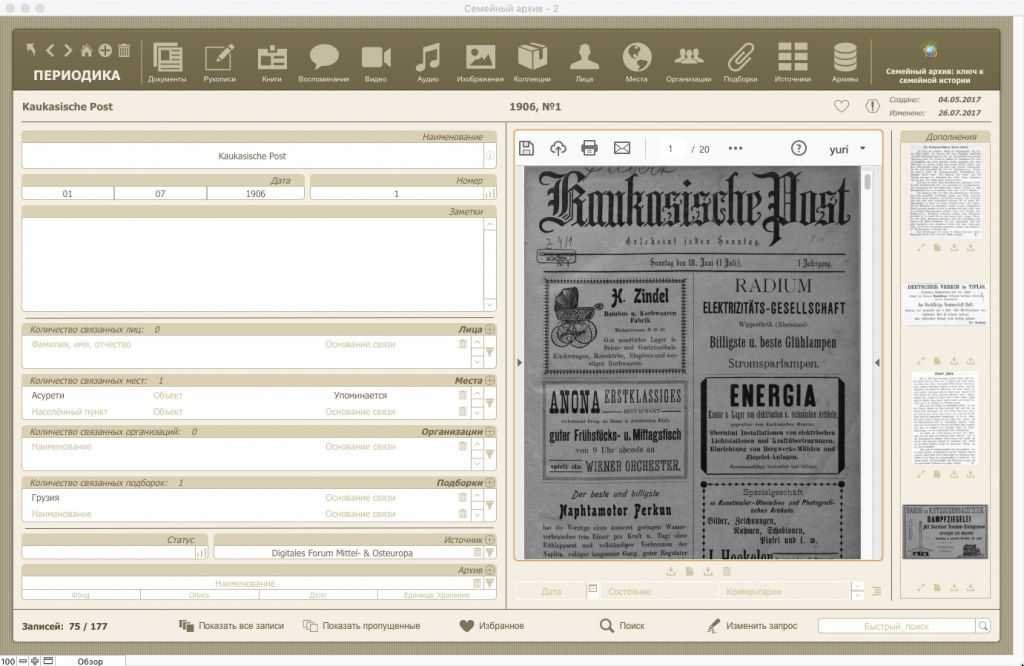Add a linked organization in Организации
1024x666 pixels.
pos(490,431)
